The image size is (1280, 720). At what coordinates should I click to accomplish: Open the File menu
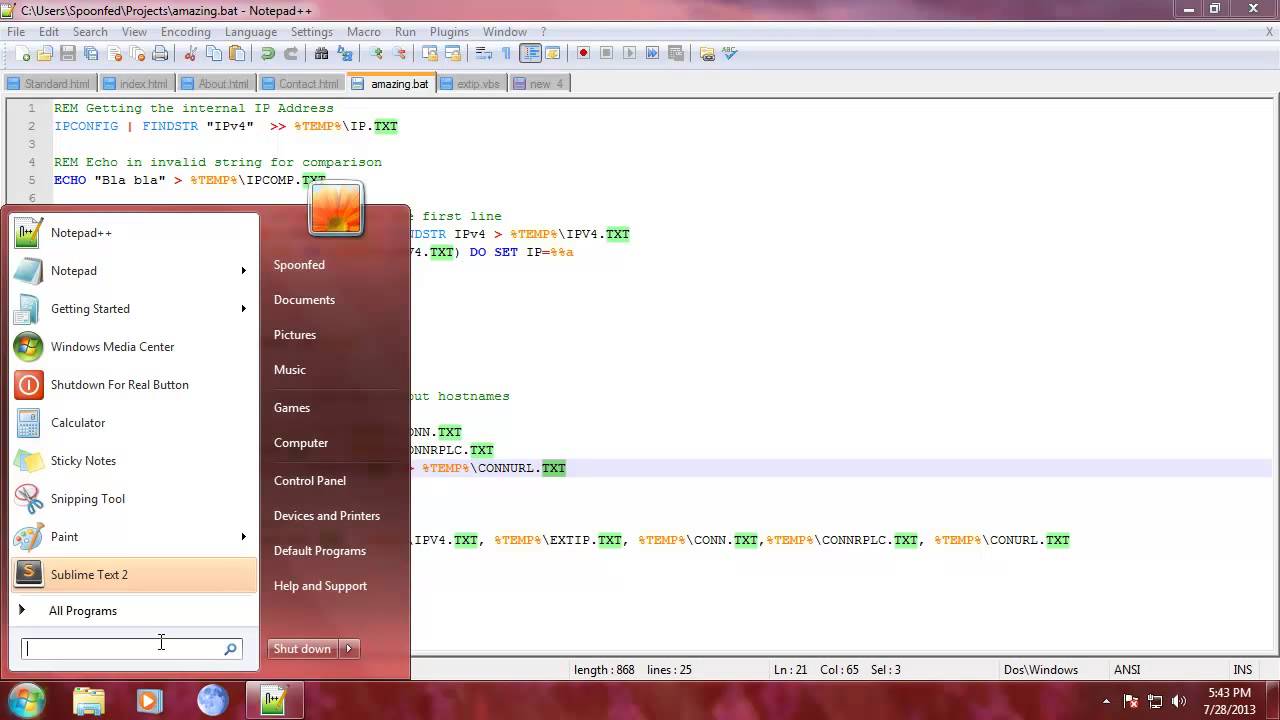(x=16, y=32)
